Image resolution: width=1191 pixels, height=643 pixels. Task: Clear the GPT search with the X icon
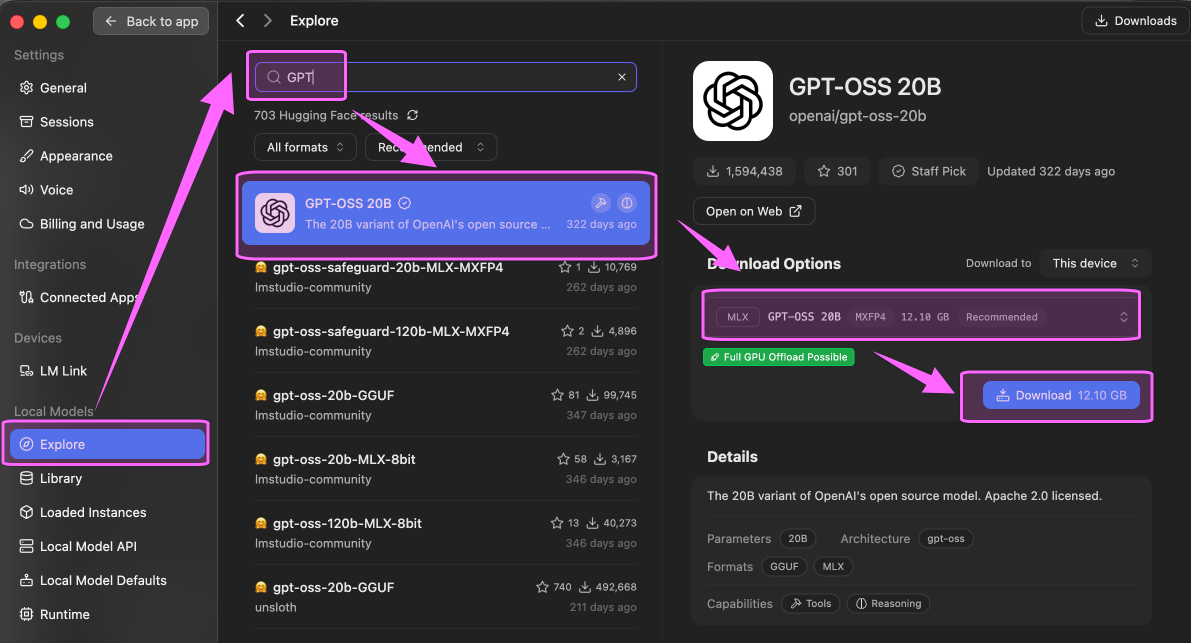(622, 77)
